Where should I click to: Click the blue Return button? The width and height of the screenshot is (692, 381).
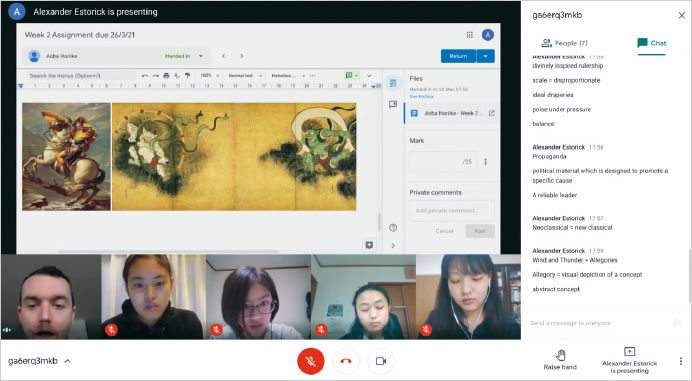(459, 56)
